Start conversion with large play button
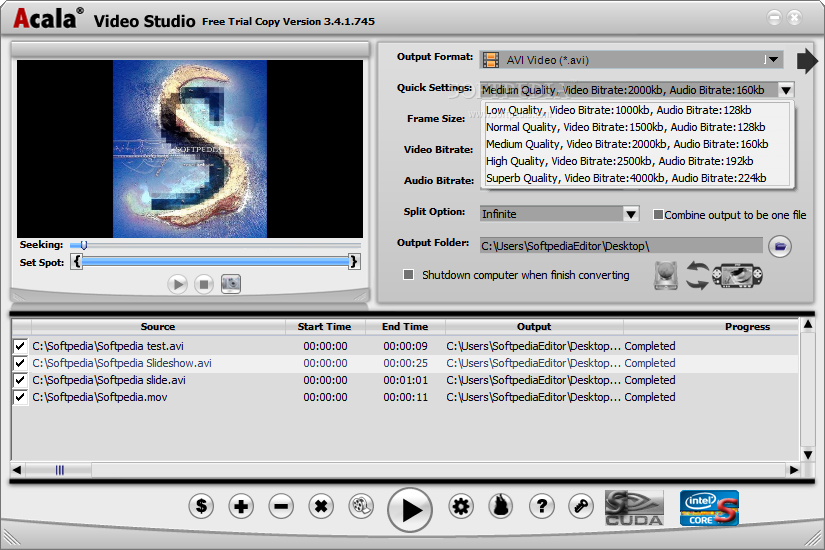 tap(410, 509)
